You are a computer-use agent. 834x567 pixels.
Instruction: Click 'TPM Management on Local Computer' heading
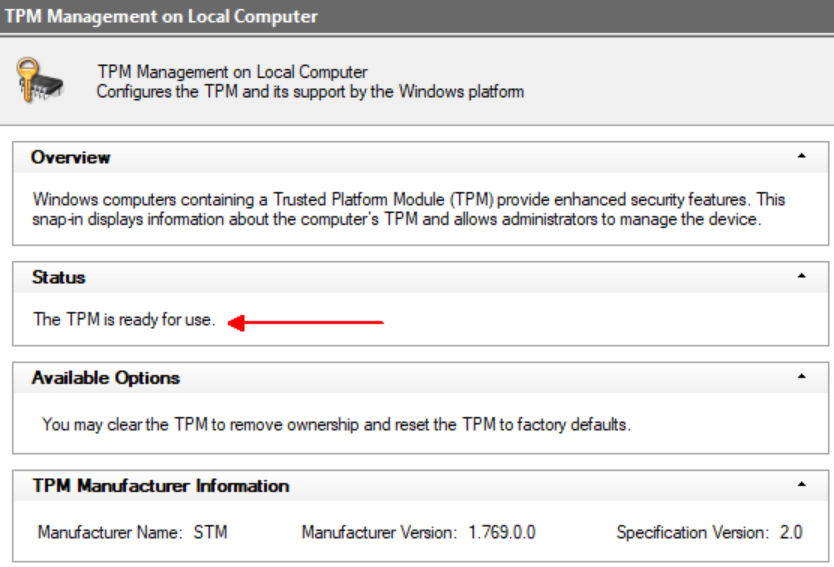232,72
